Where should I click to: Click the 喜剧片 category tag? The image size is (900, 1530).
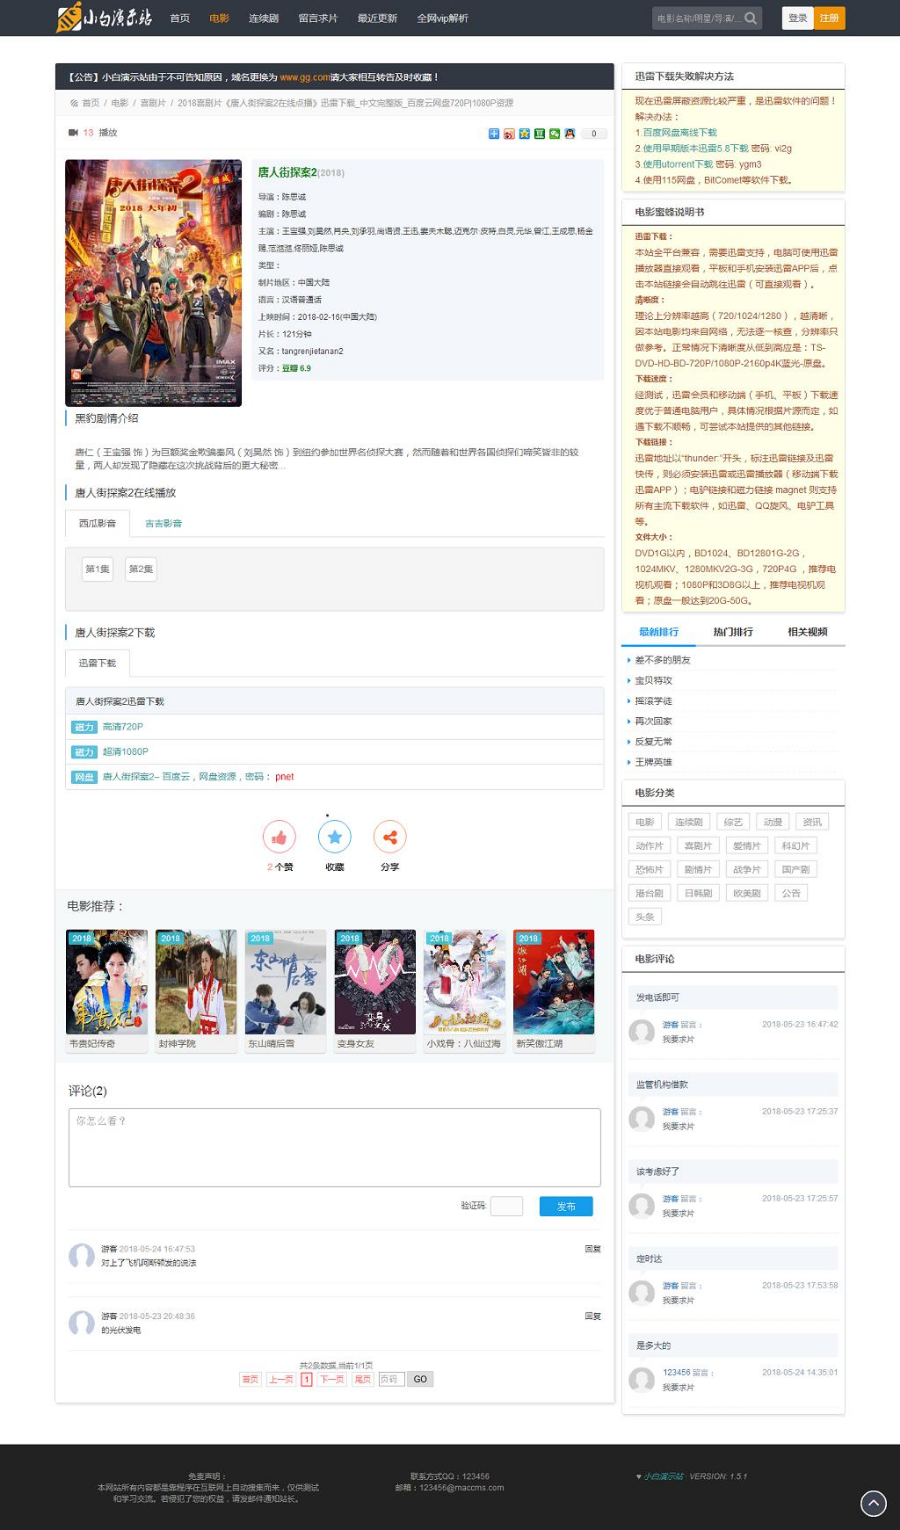(698, 846)
